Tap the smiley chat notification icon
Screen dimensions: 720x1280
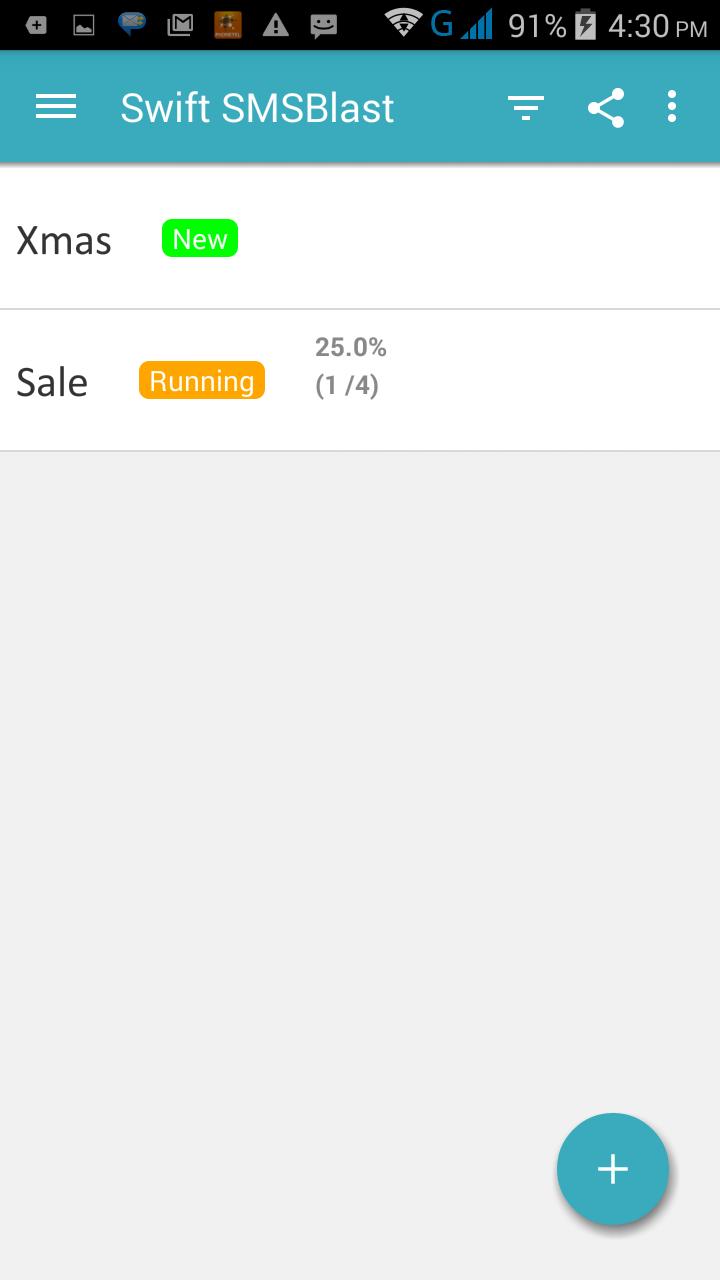(x=323, y=25)
